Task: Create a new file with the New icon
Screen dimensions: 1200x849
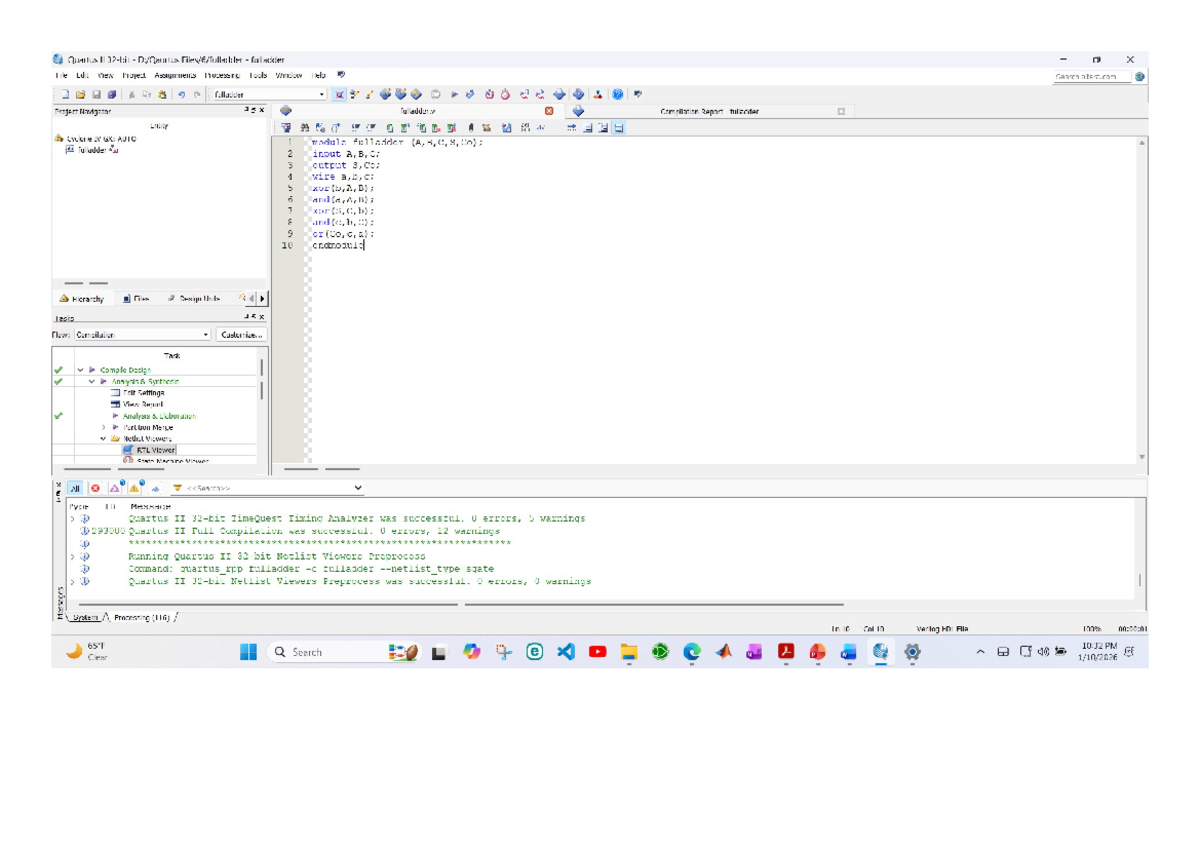Action: 64,94
